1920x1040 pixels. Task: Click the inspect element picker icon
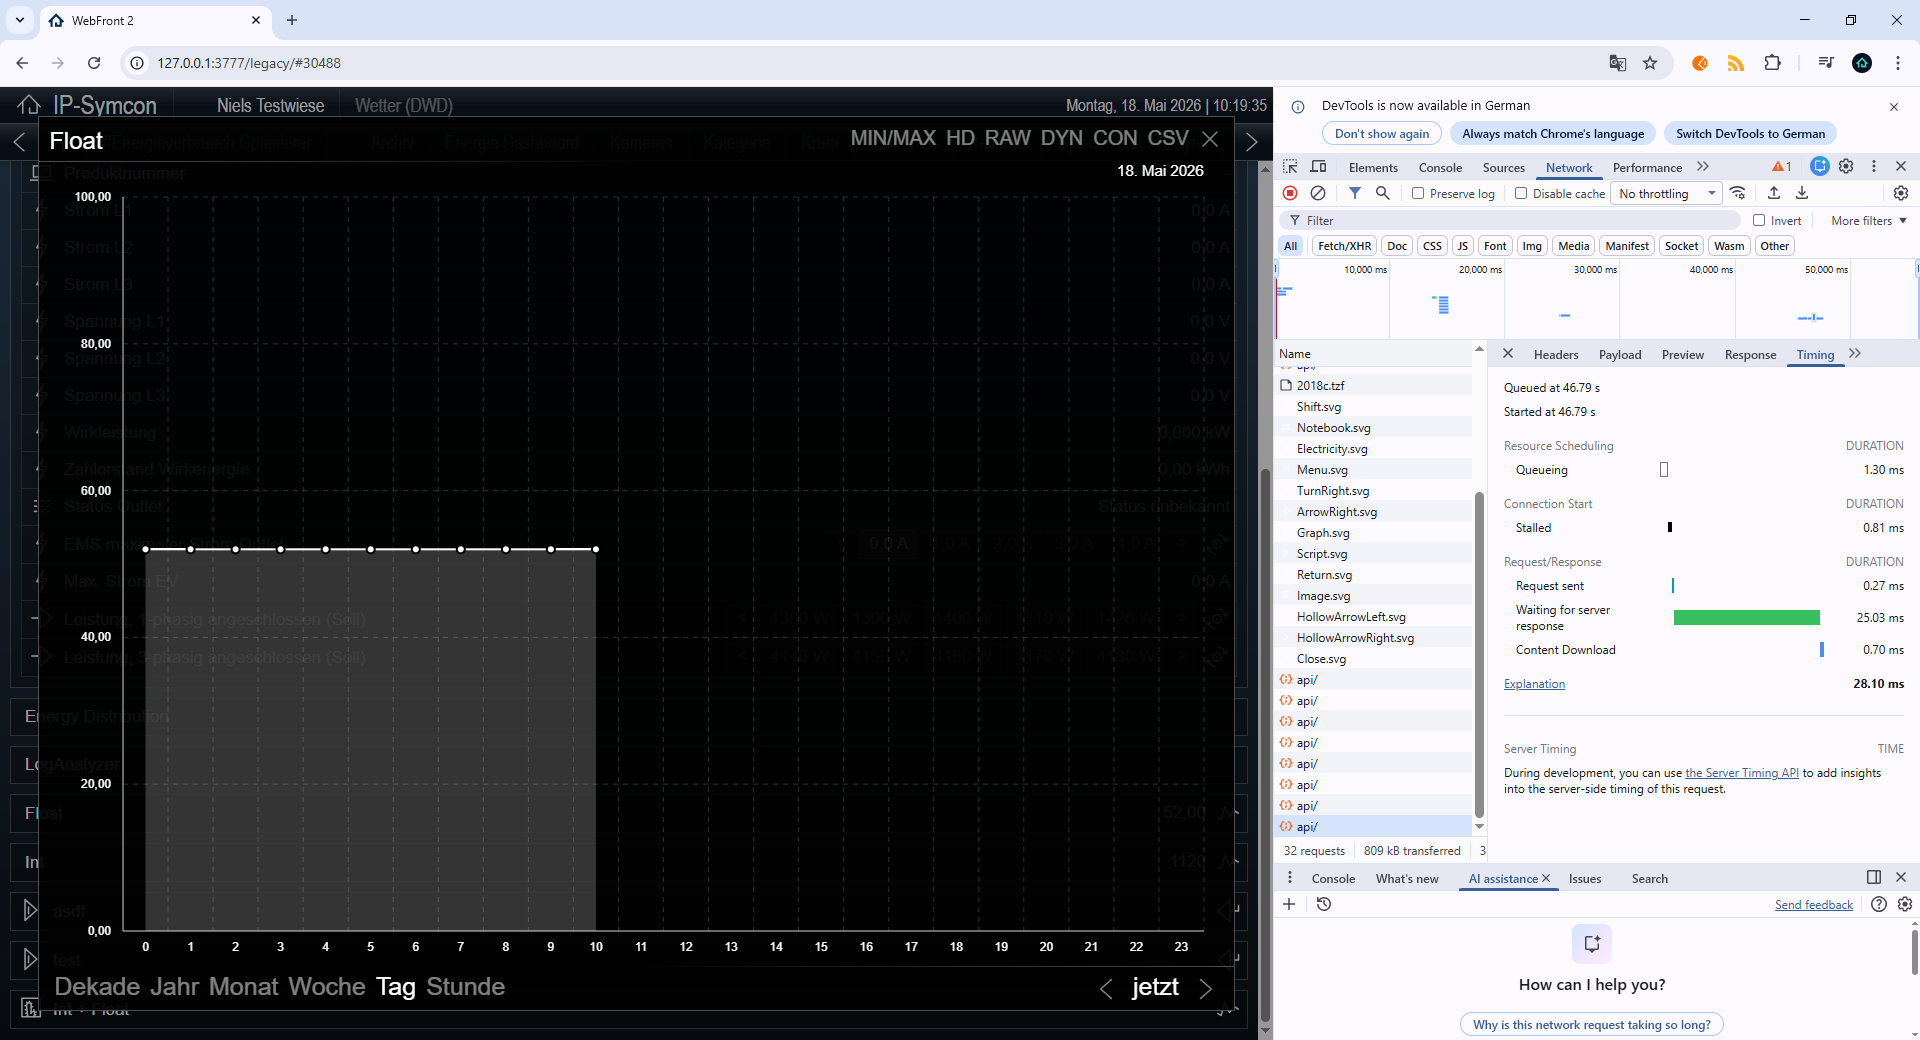coord(1290,167)
